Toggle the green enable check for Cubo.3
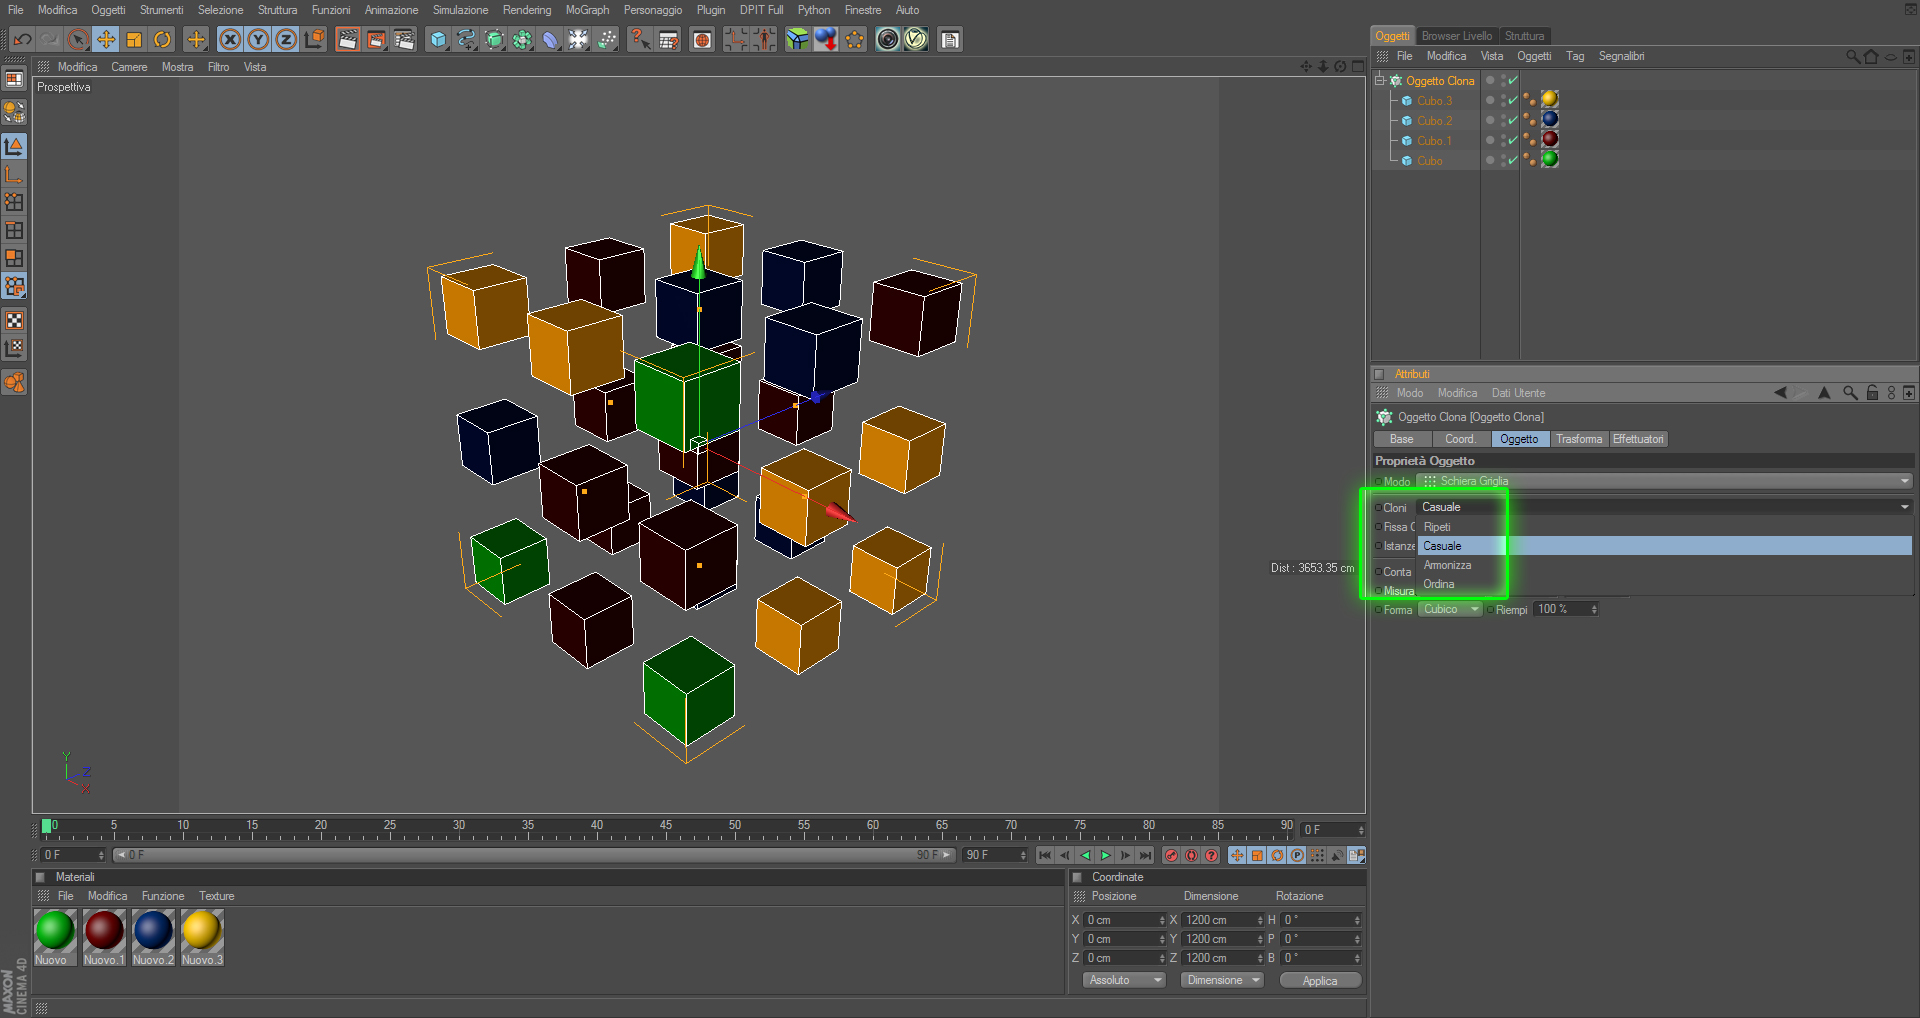Image resolution: width=1920 pixels, height=1018 pixels. pos(1513,100)
